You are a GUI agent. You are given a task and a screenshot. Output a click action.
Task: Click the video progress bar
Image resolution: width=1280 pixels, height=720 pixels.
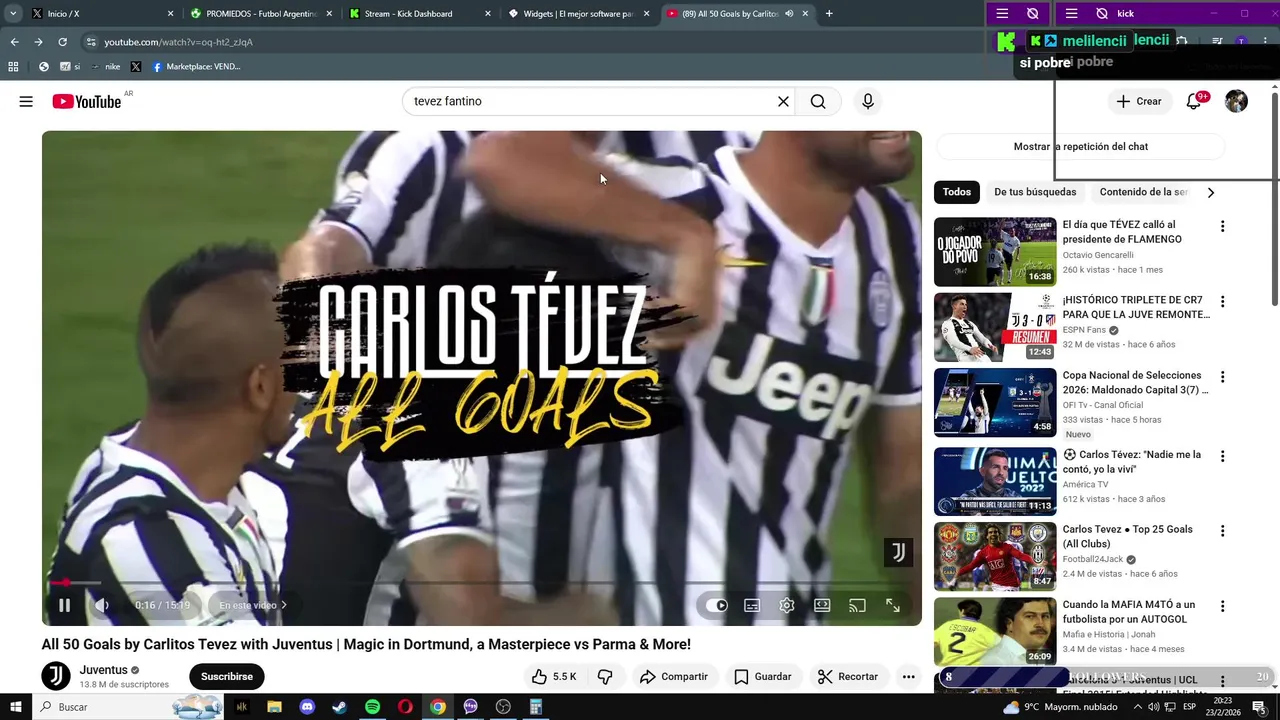[481, 582]
